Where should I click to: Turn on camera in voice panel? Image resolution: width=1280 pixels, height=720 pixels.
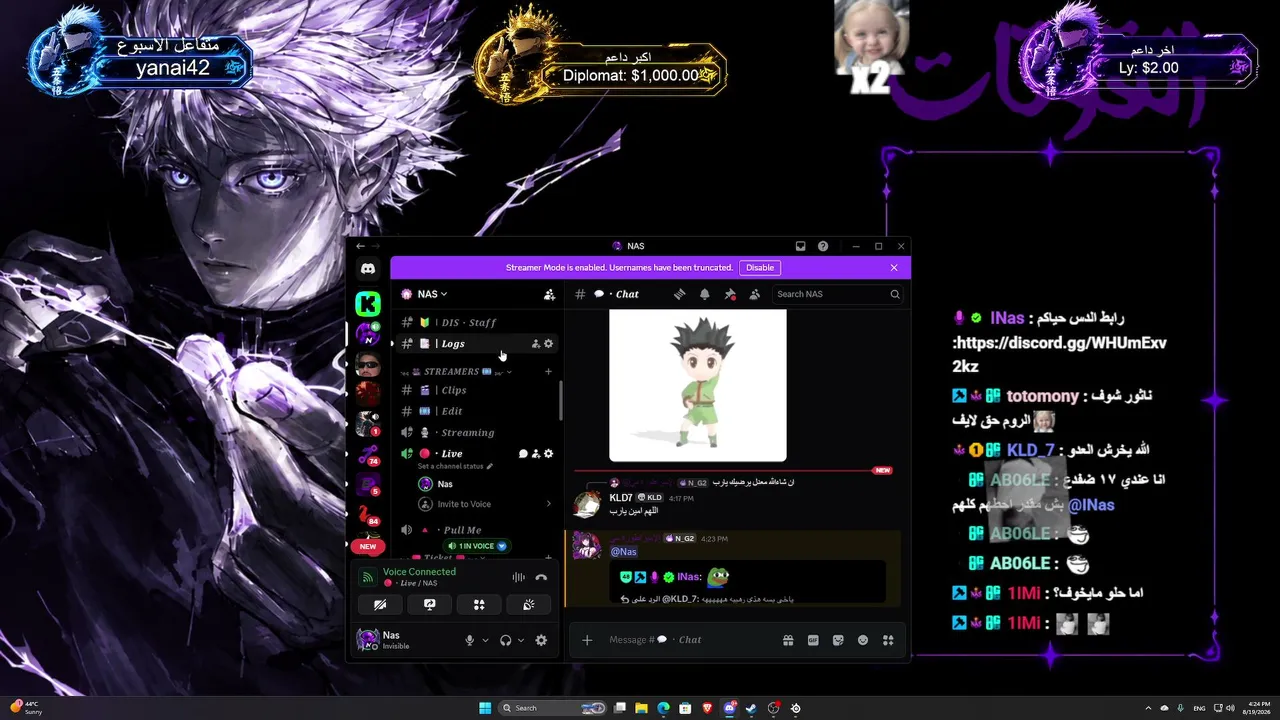380,604
